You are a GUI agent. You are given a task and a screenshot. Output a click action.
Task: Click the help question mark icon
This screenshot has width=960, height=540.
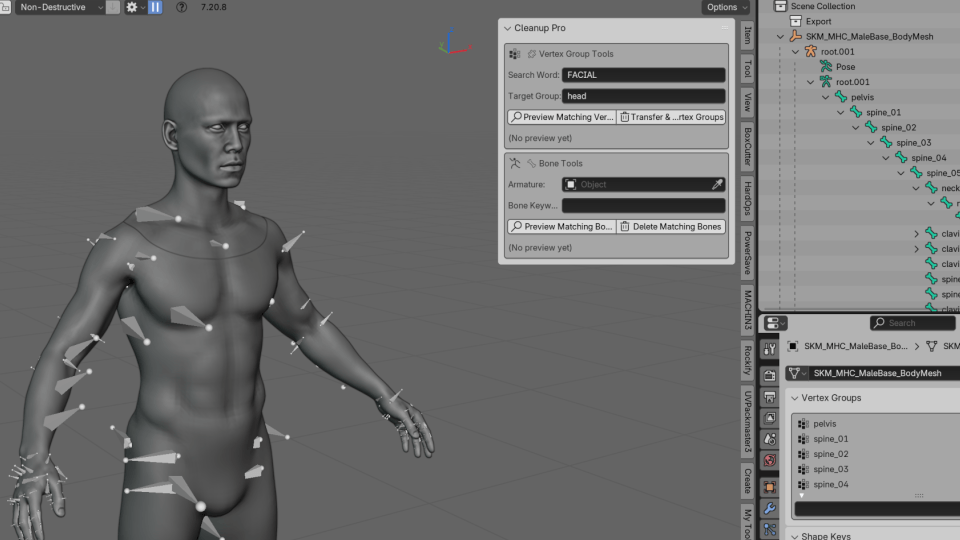pyautogui.click(x=181, y=7)
